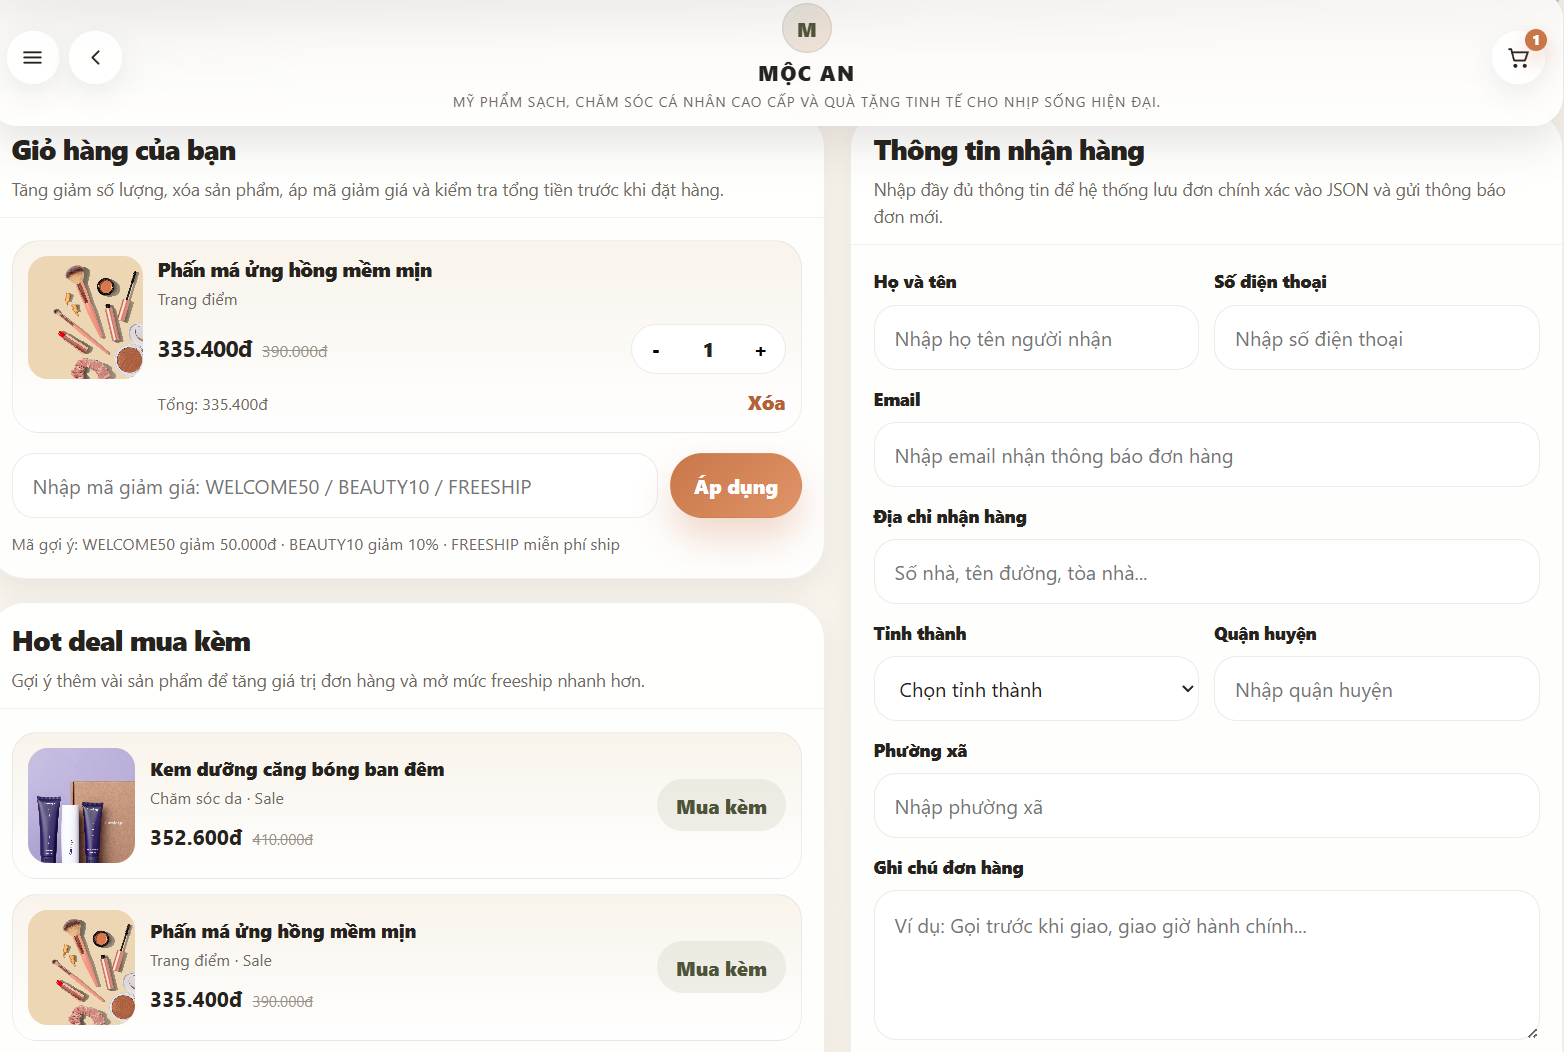Click the discount code input field

(335, 486)
